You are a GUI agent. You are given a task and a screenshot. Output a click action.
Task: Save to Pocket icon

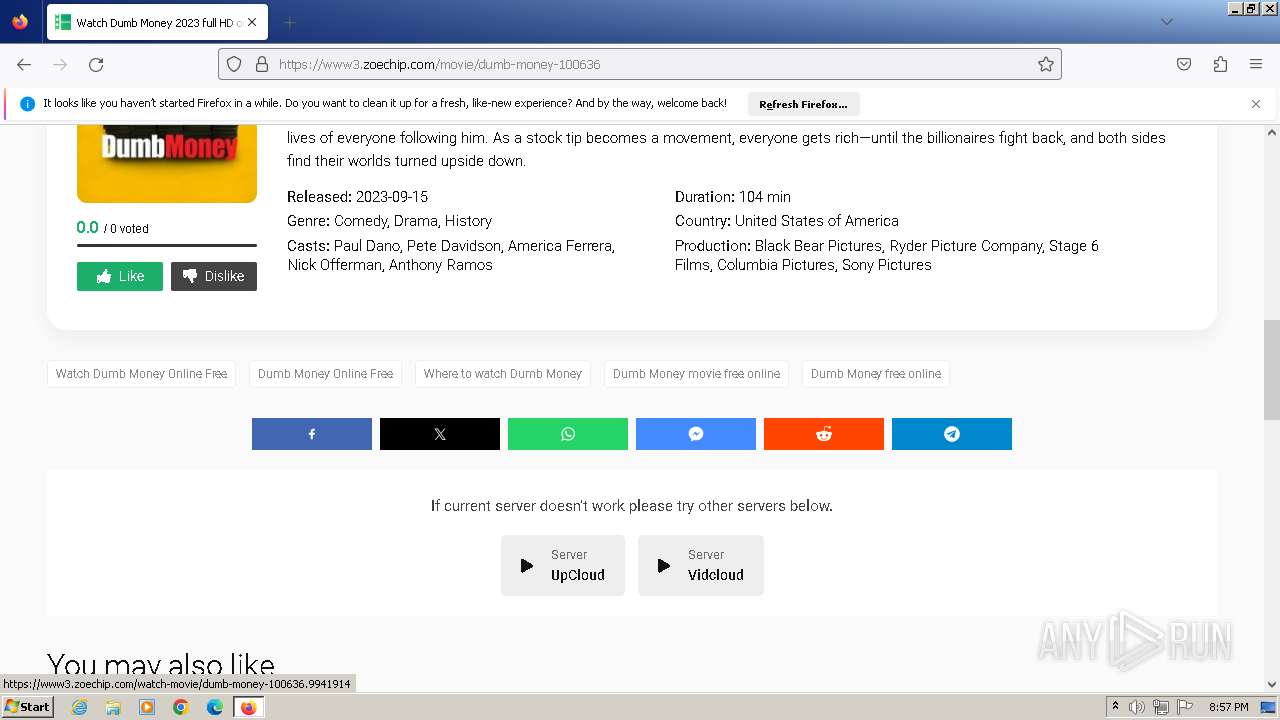tap(1184, 64)
